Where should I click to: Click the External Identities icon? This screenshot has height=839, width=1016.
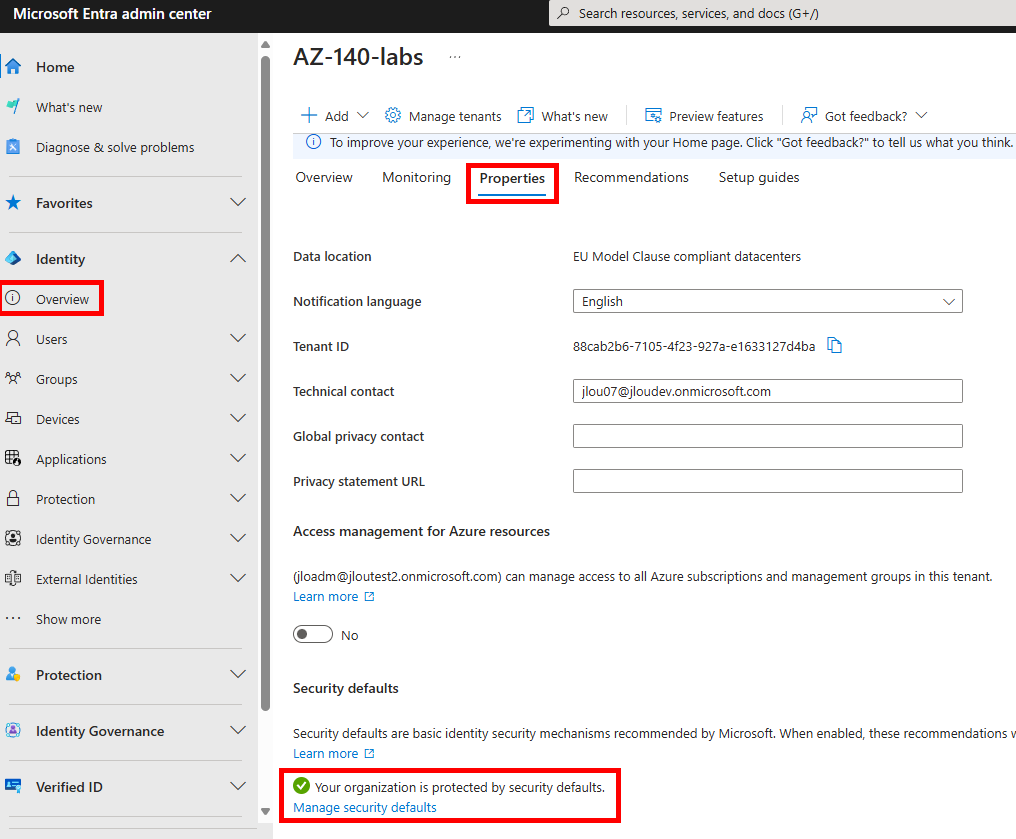point(14,579)
